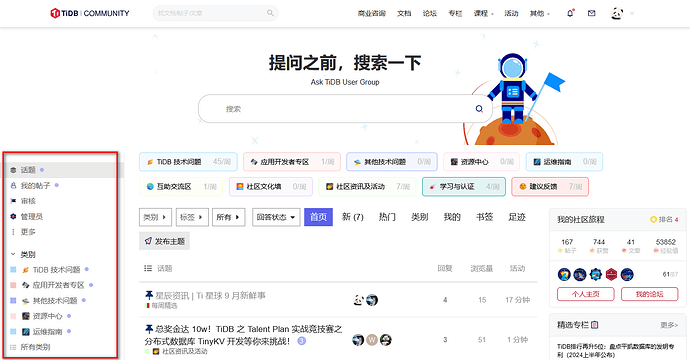Switch to the 新 (7) tab
This screenshot has height=360, width=690.
(x=353, y=217)
